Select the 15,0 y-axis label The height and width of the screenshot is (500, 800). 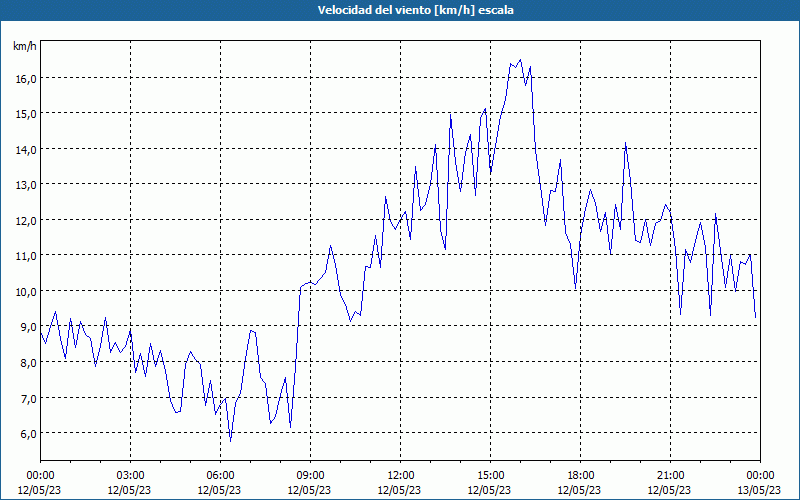click(26, 114)
